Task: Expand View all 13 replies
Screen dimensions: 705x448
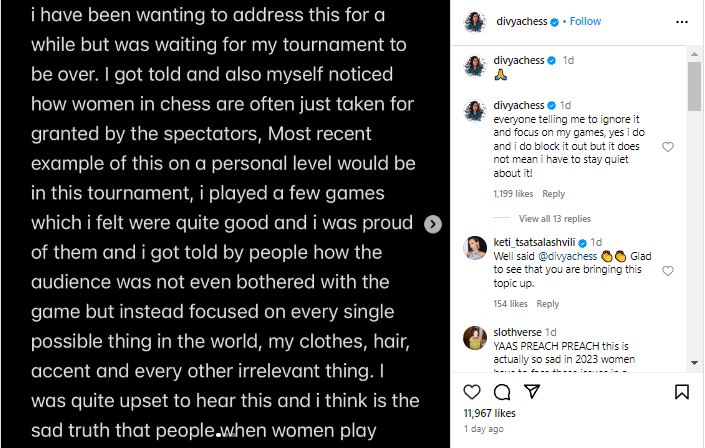Action: pyautogui.click(x=555, y=218)
